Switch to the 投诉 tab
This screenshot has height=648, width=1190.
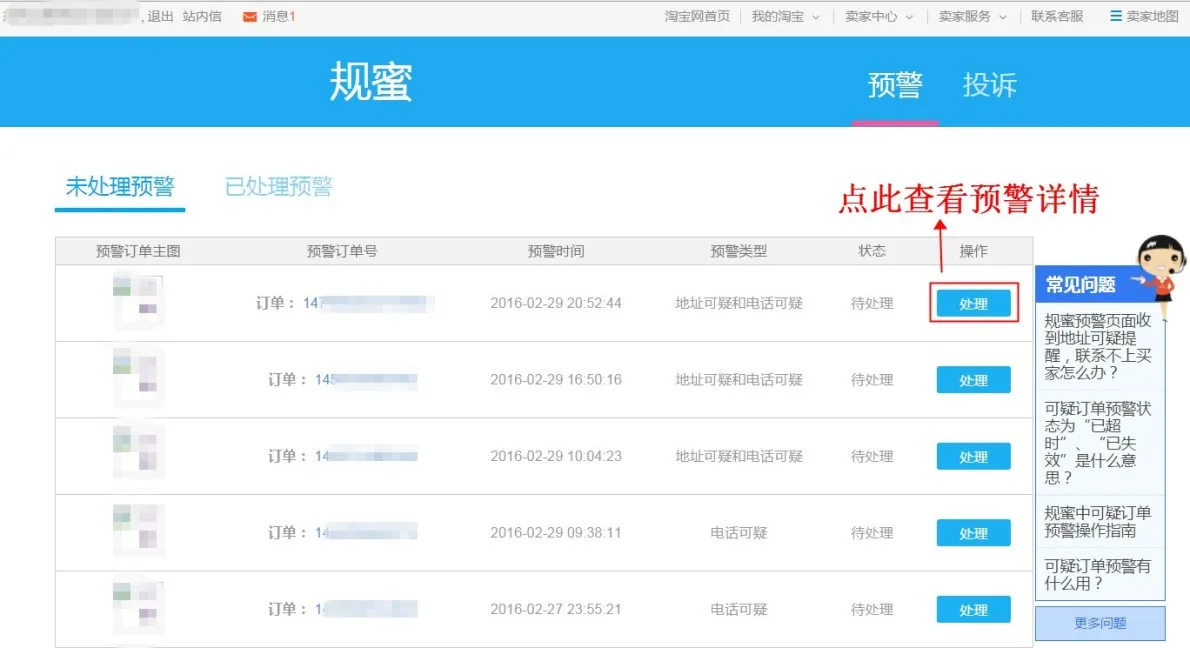click(x=989, y=86)
